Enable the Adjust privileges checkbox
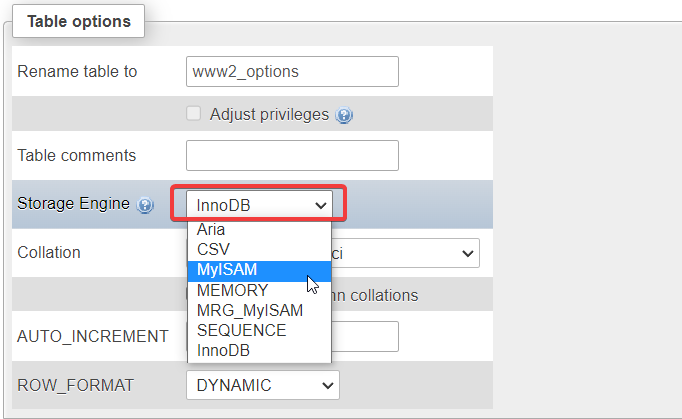 pos(194,114)
